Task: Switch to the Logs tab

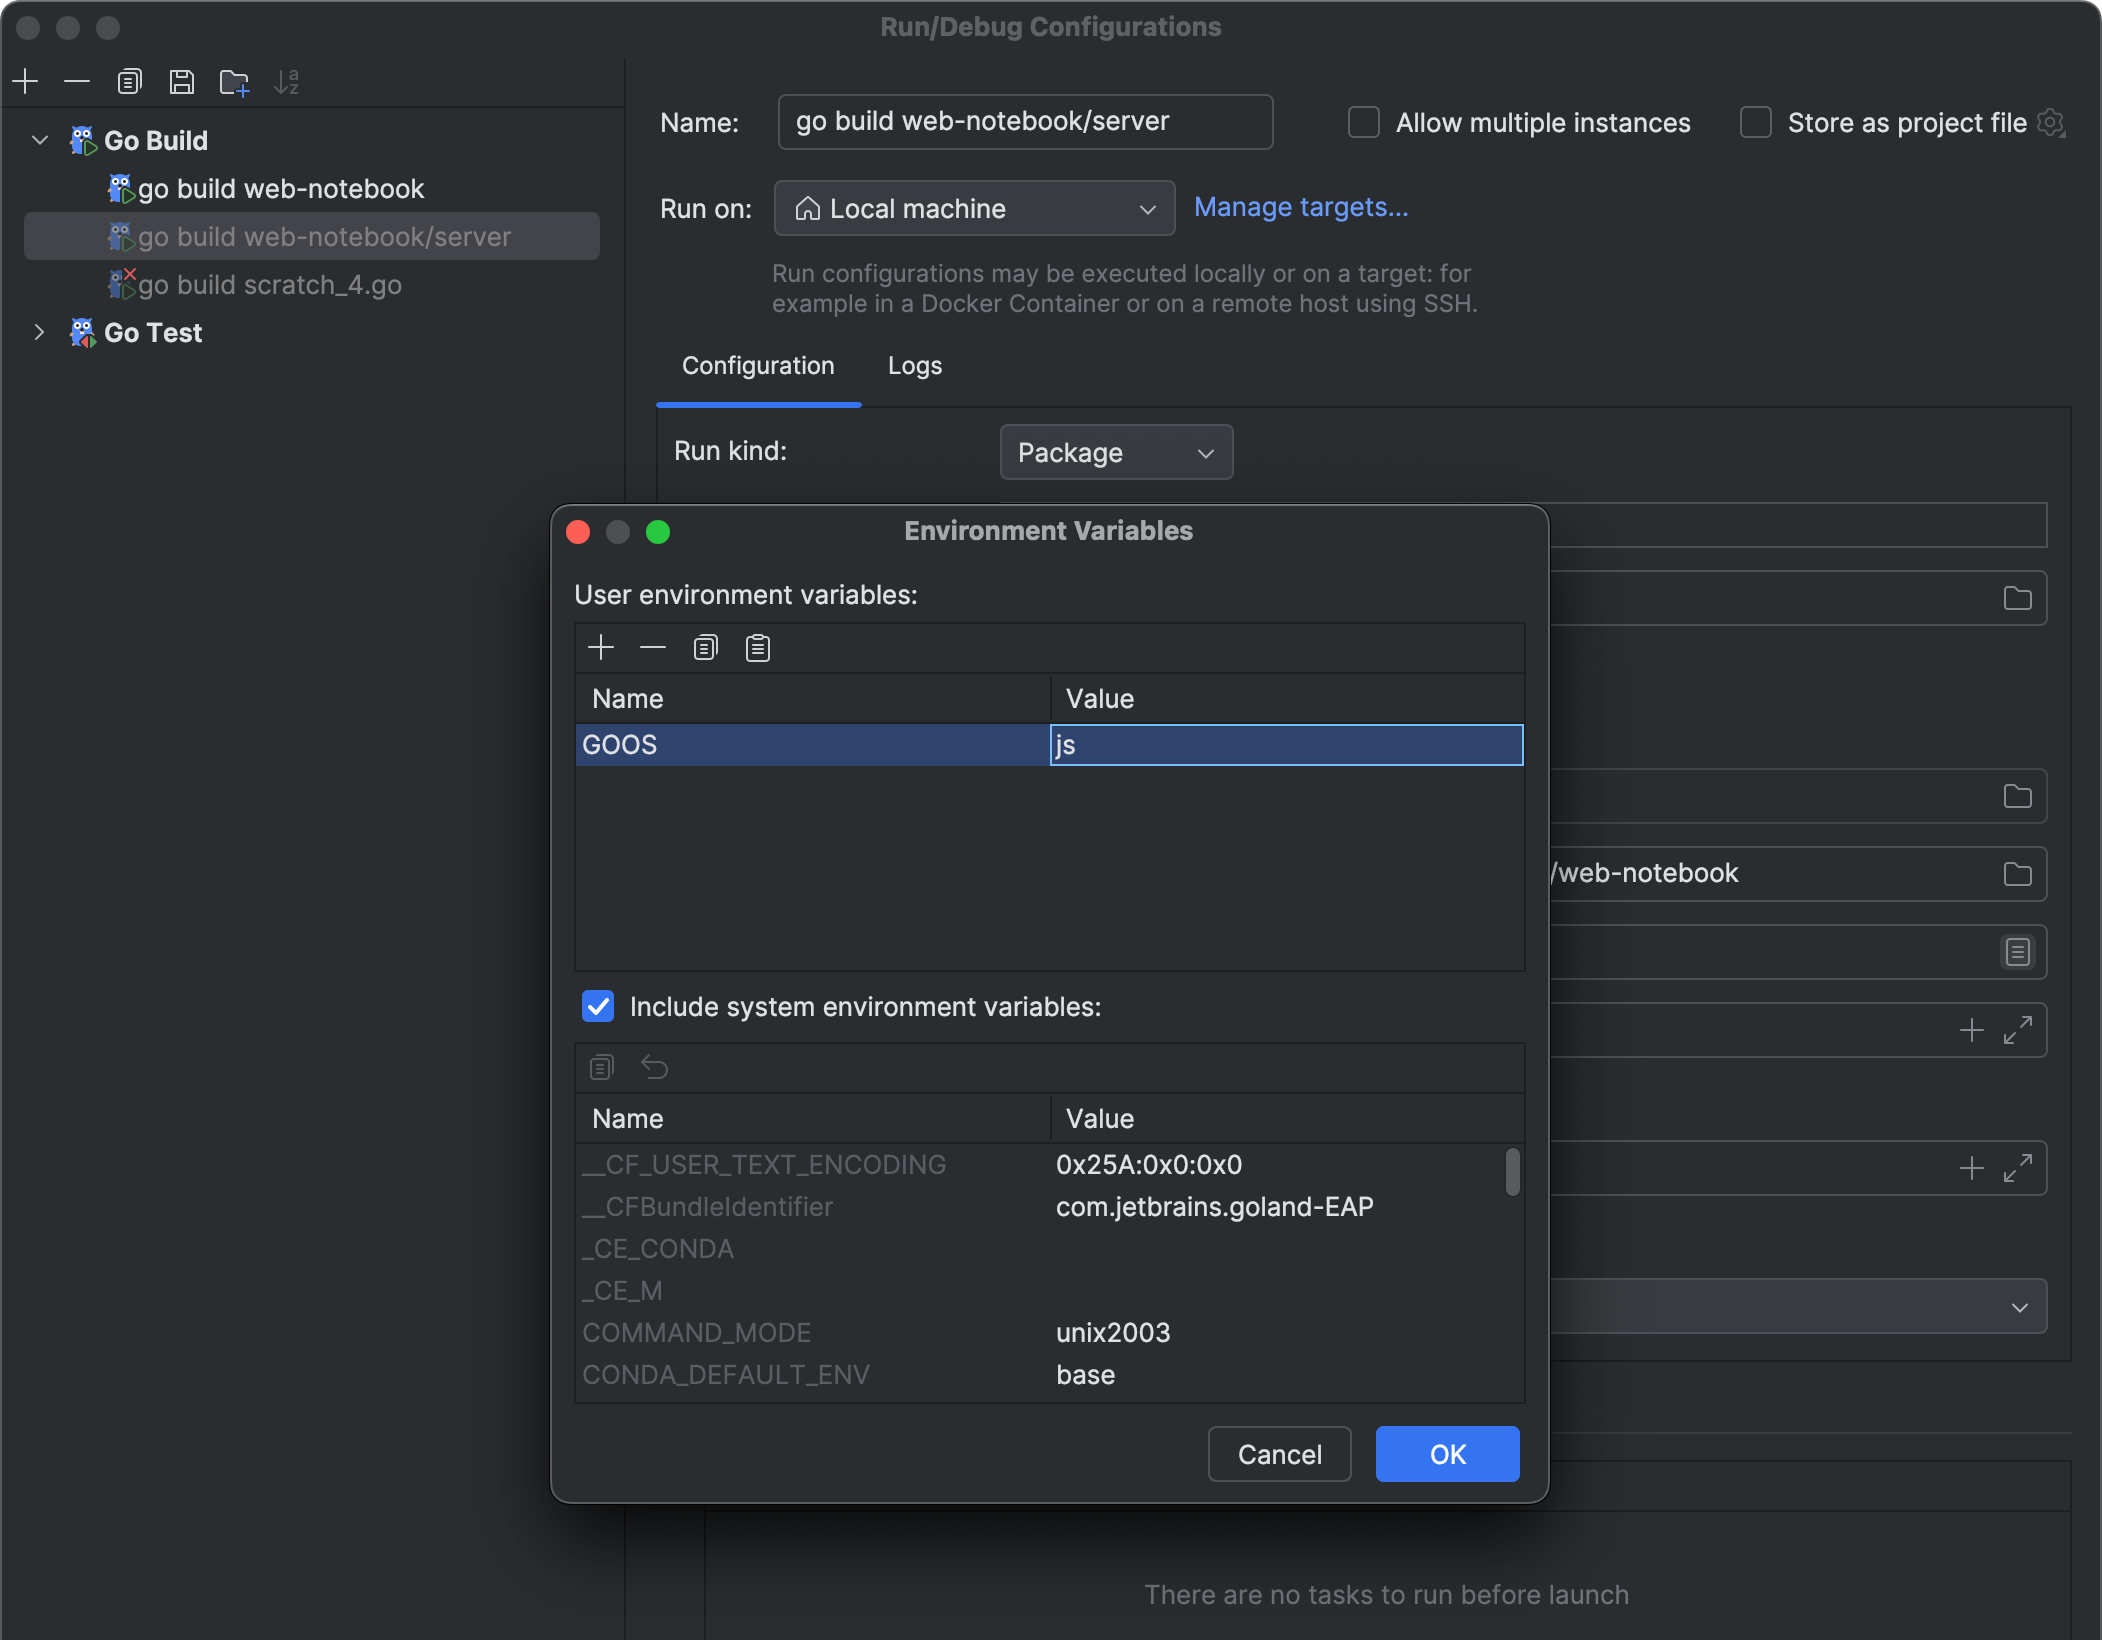Action: tap(913, 366)
